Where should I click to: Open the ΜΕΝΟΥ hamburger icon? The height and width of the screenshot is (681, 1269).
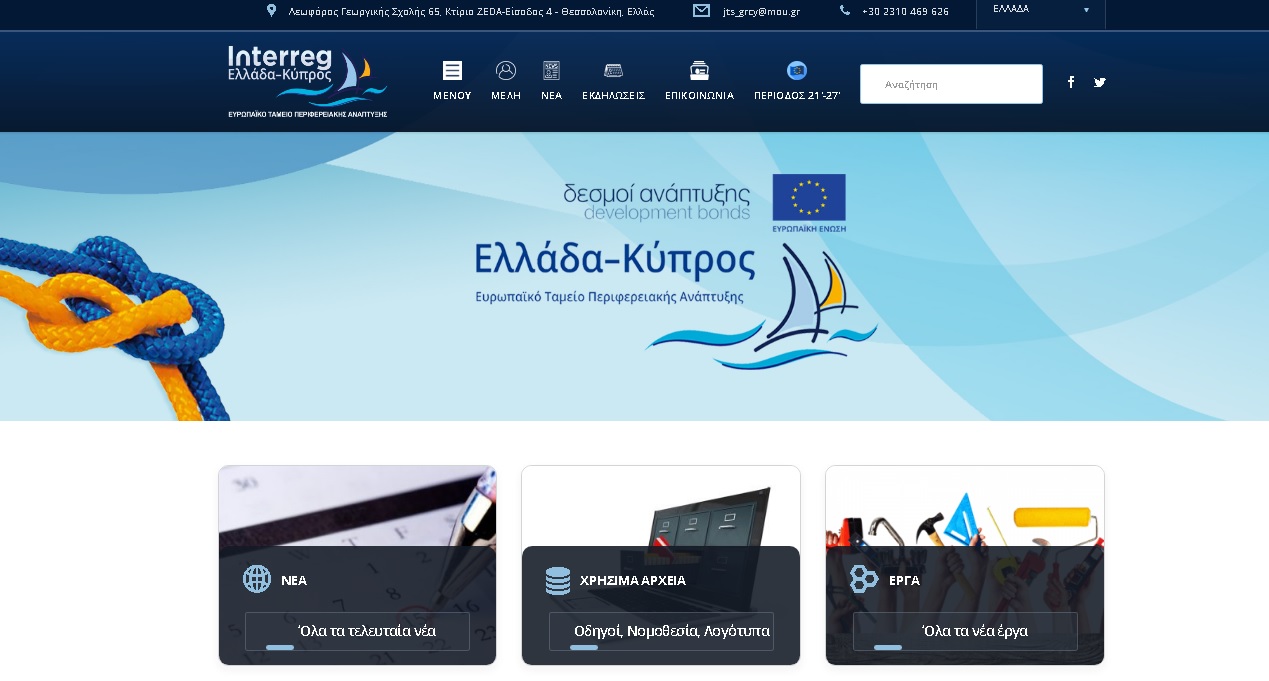tap(452, 70)
